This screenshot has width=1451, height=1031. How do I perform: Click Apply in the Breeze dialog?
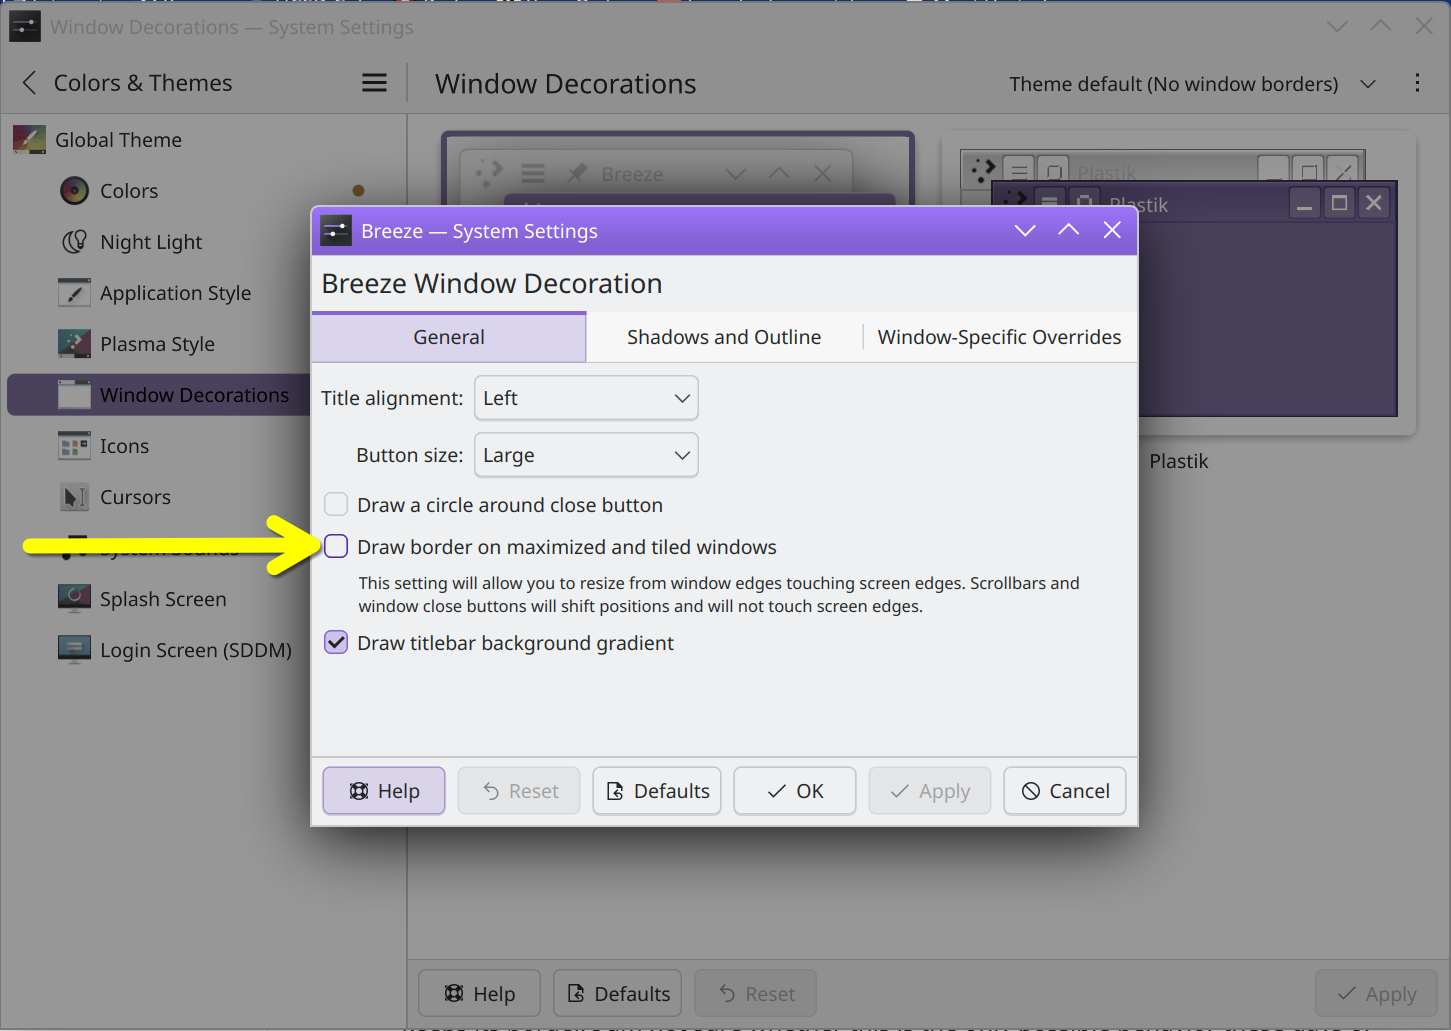coord(930,791)
